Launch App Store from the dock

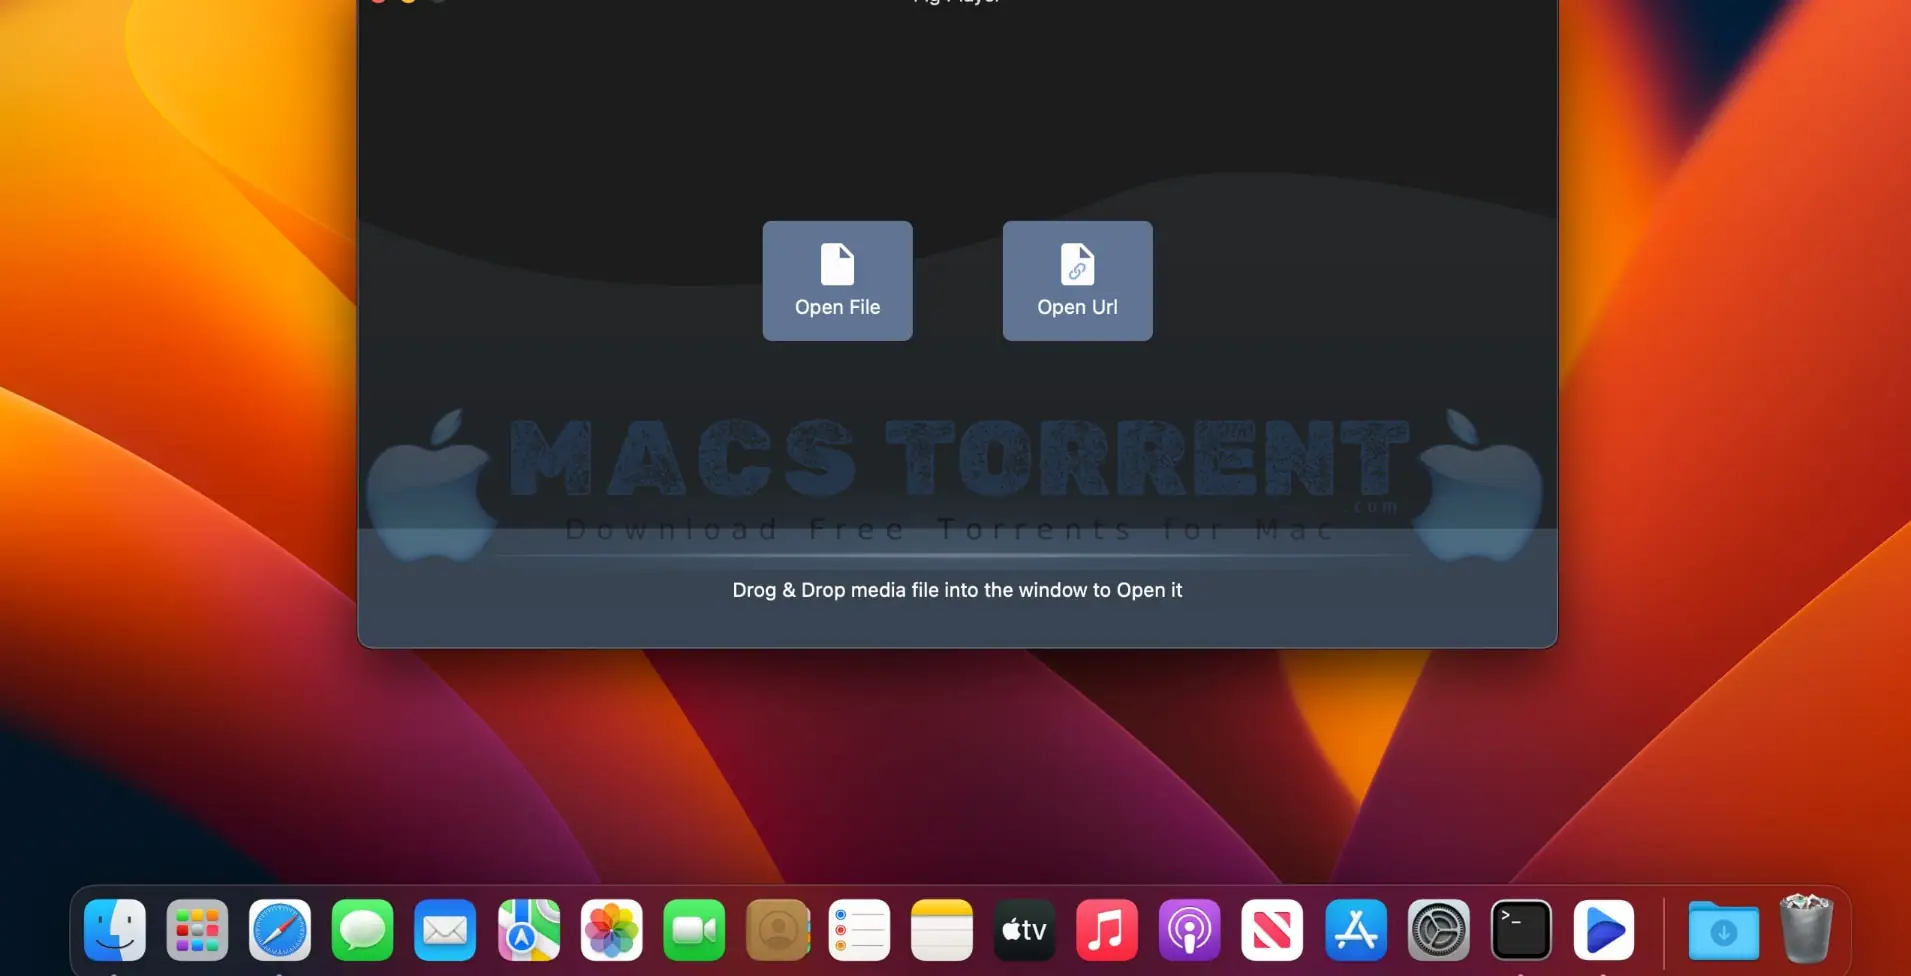click(1356, 930)
